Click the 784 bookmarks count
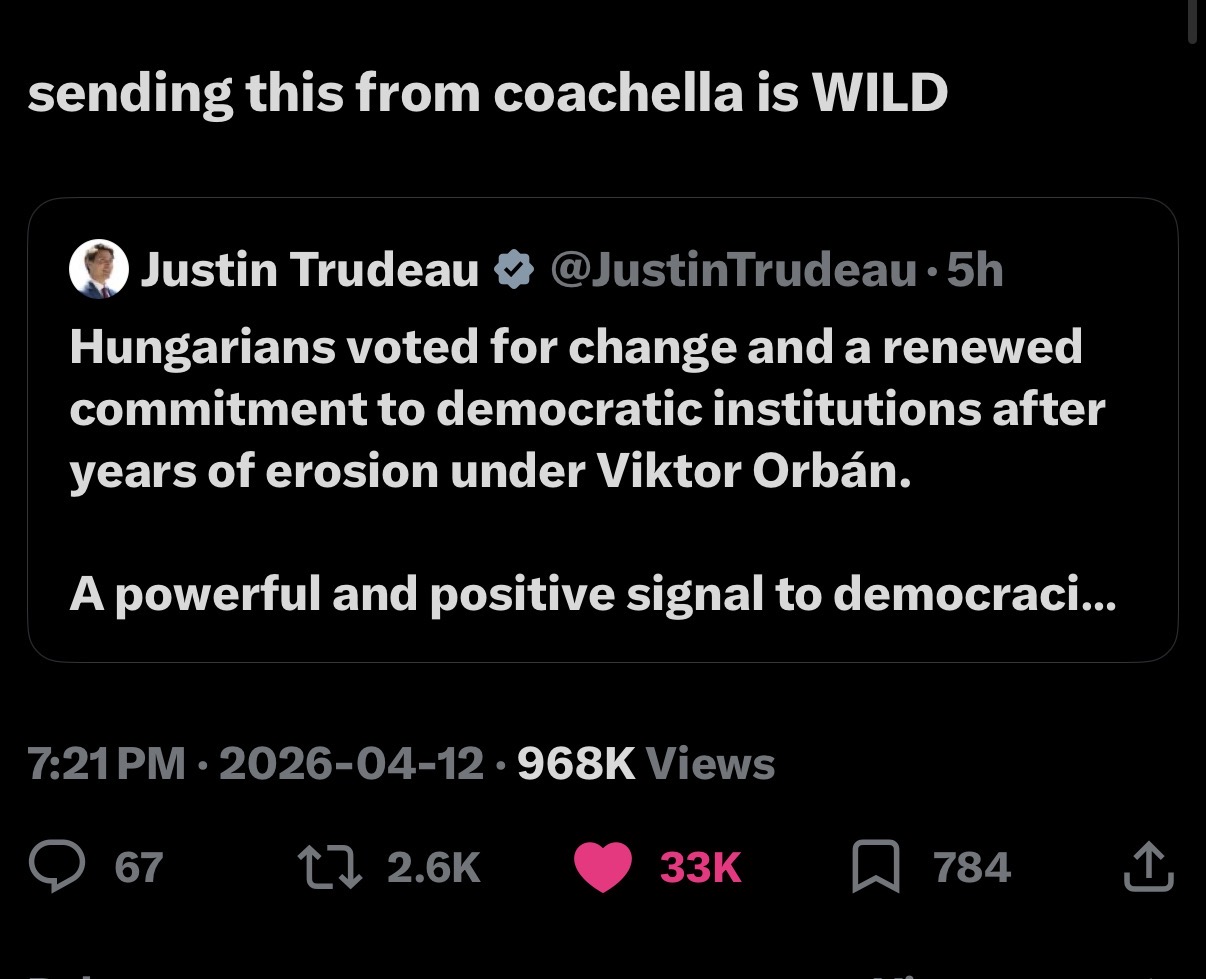Image resolution: width=1206 pixels, height=979 pixels. coord(972,866)
